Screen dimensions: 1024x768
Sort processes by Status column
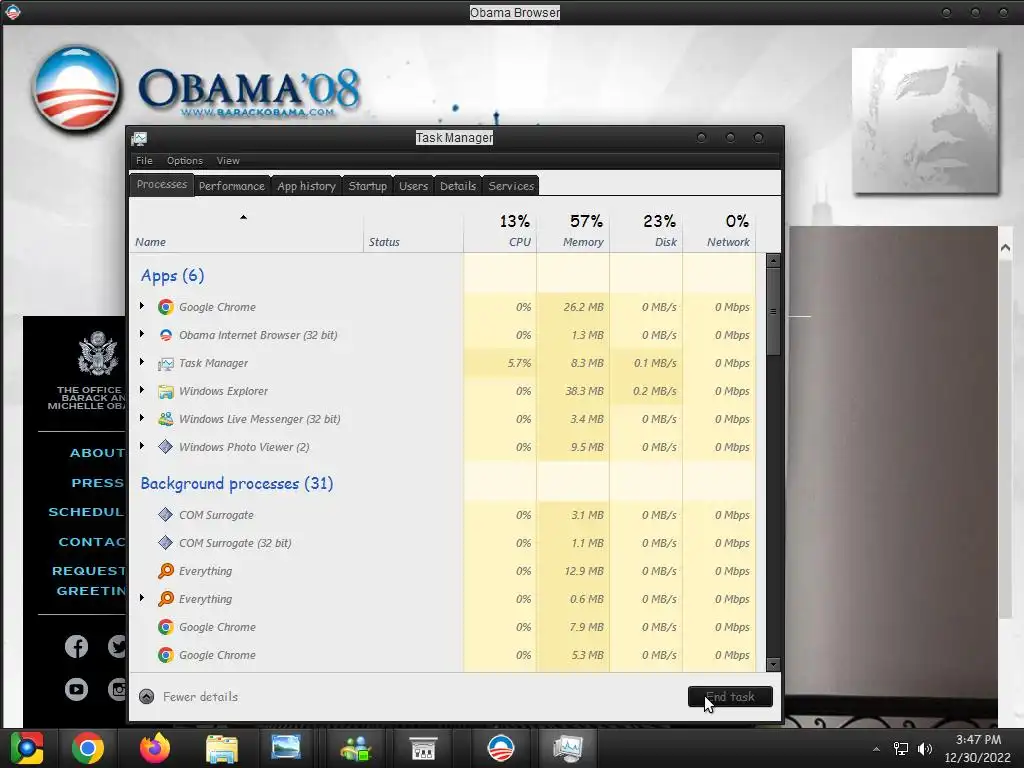pos(413,231)
